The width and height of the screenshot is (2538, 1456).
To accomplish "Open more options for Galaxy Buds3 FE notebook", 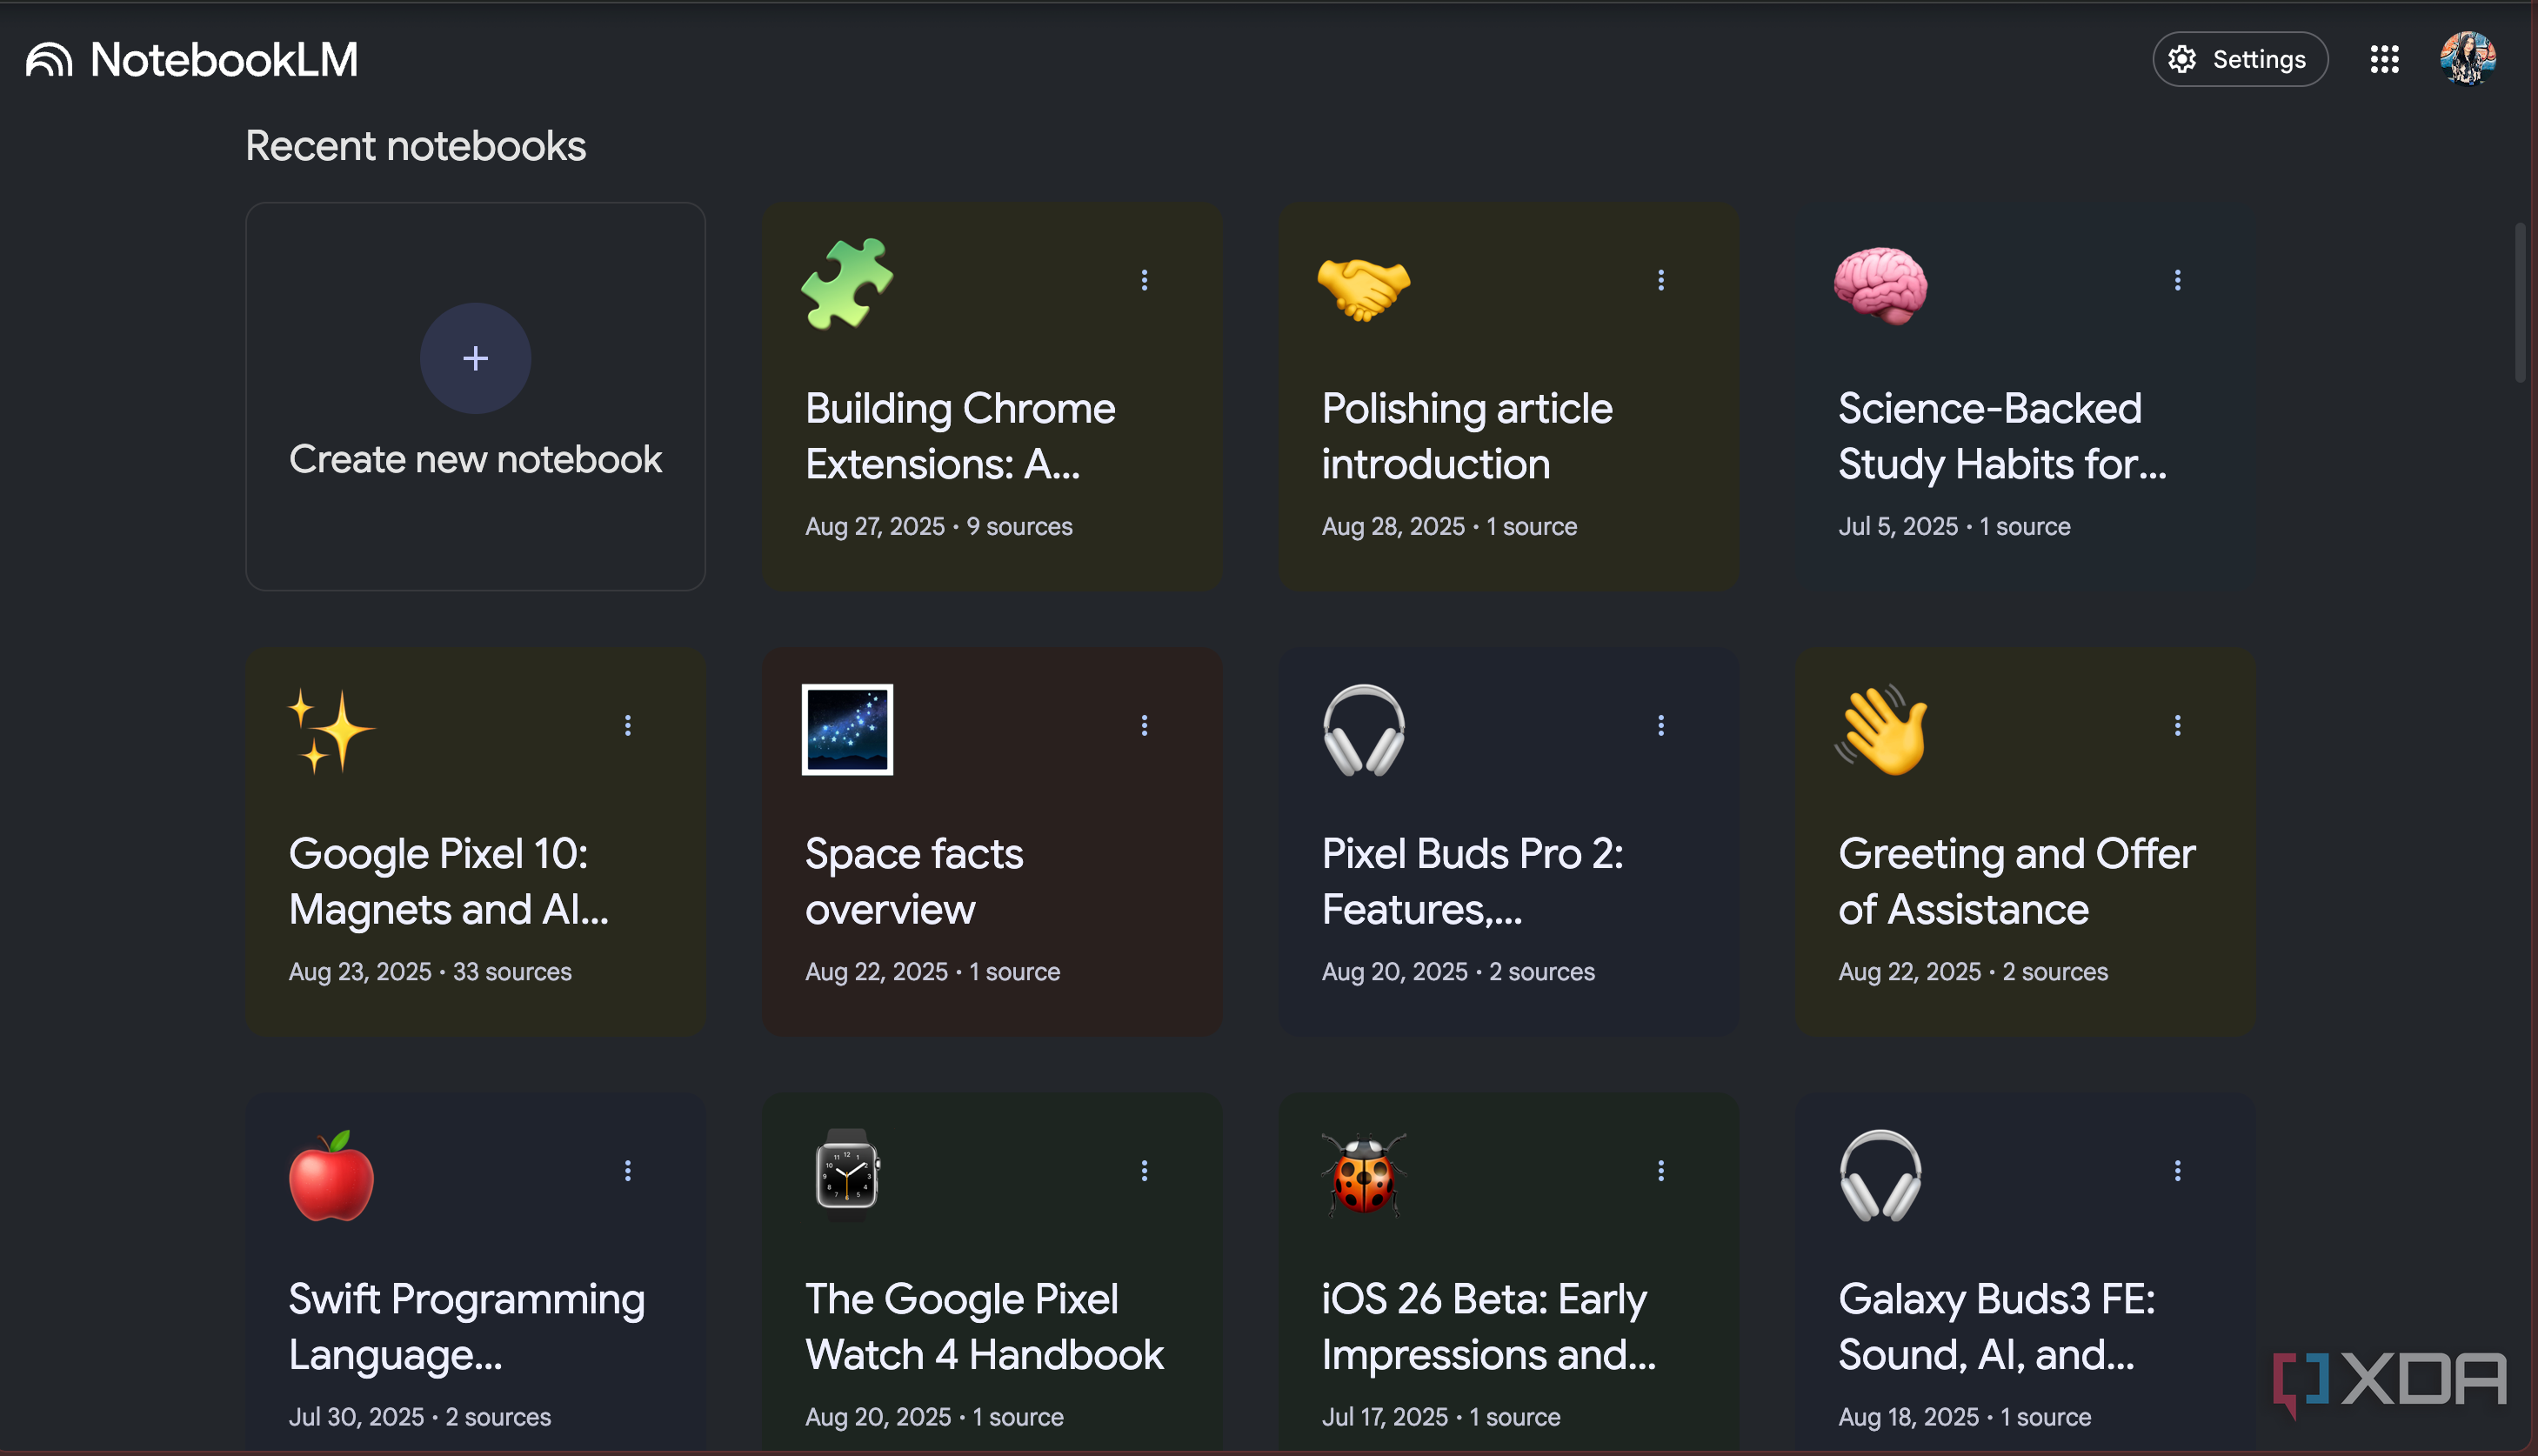I will [x=2177, y=1170].
